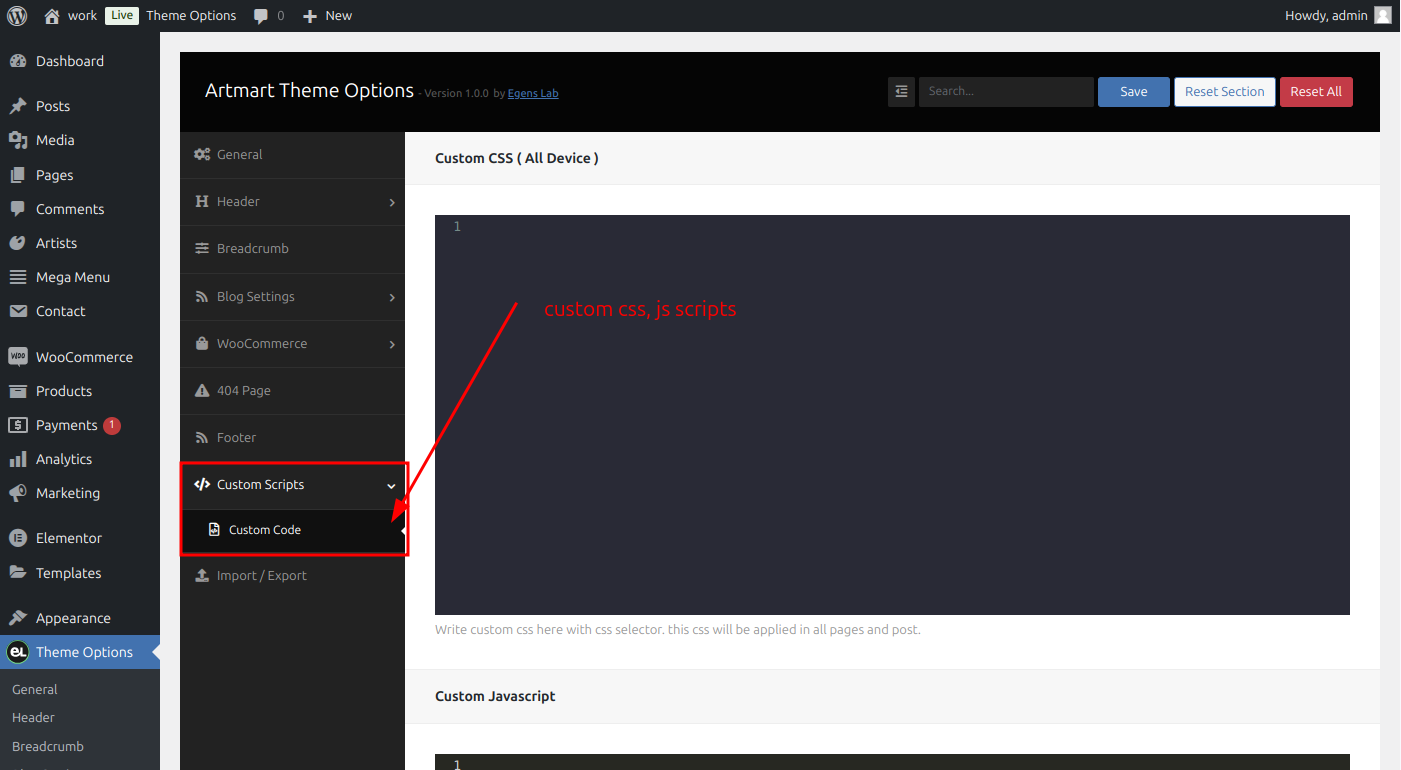Click the Artists palette icon

pos(18,243)
